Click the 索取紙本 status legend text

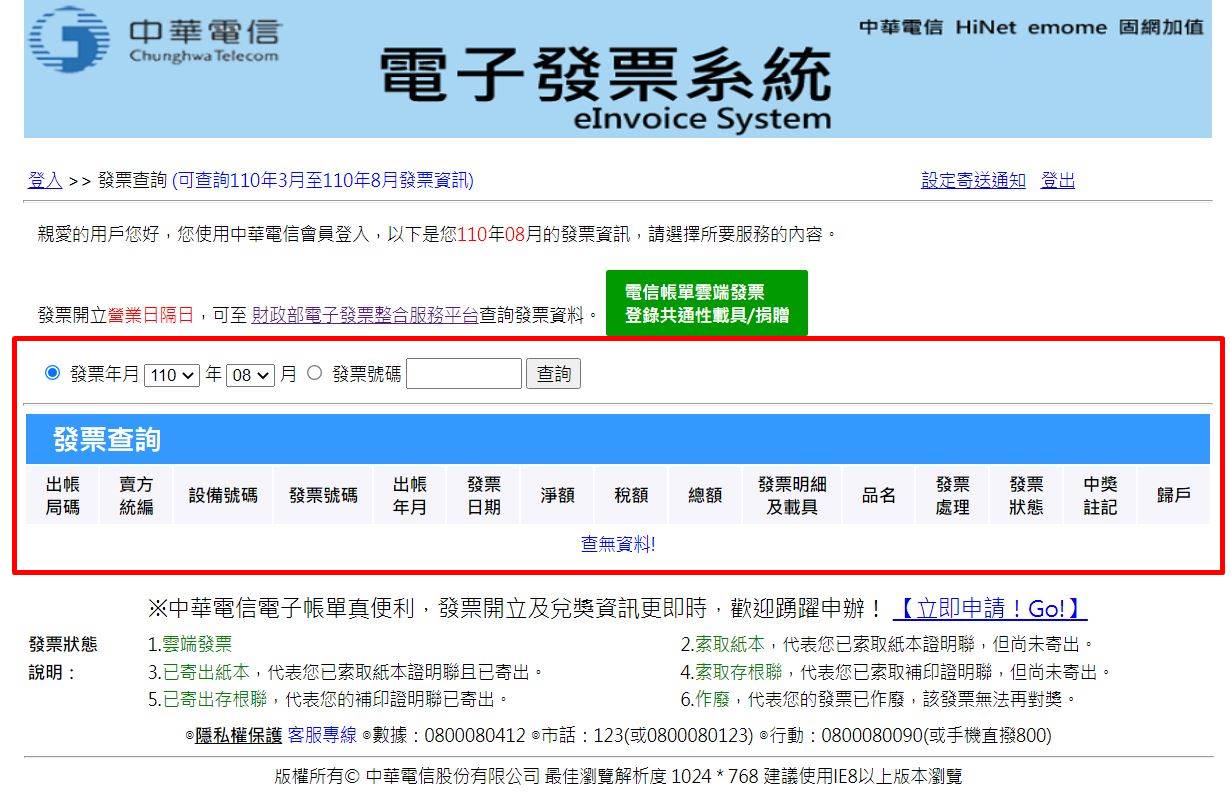(730, 645)
